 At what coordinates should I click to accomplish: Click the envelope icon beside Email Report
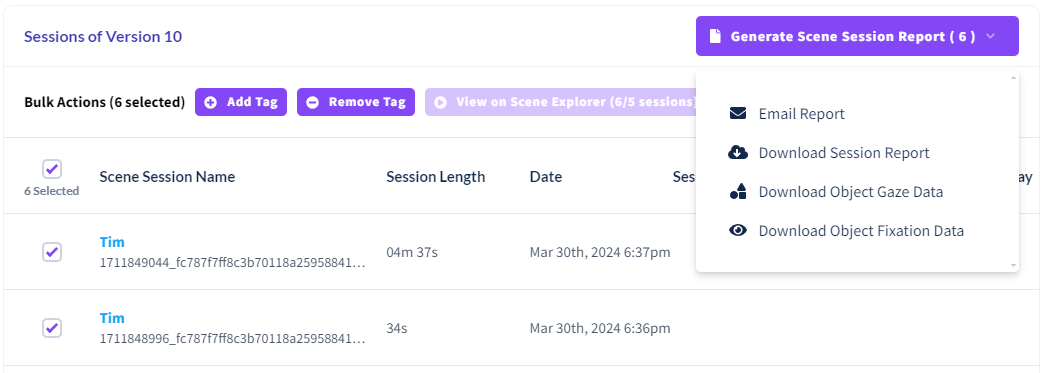[x=738, y=114]
